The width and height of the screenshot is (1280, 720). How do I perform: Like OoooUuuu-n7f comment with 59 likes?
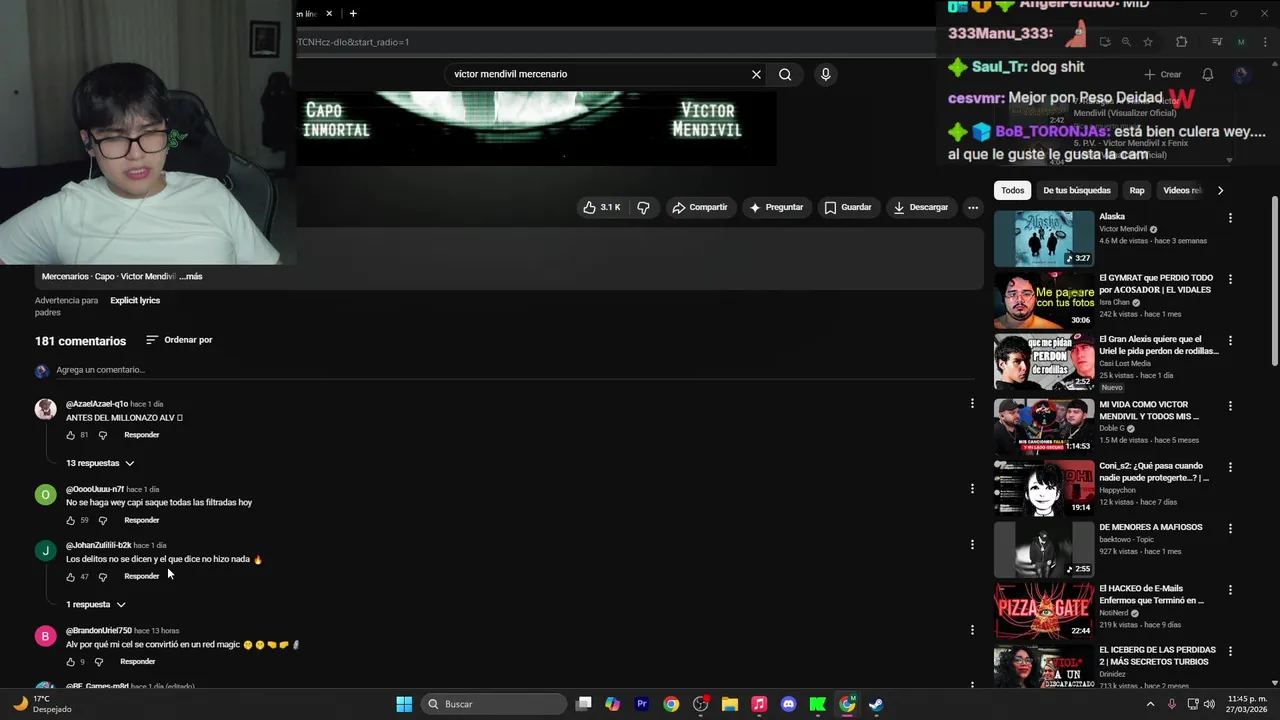pyautogui.click(x=71, y=520)
